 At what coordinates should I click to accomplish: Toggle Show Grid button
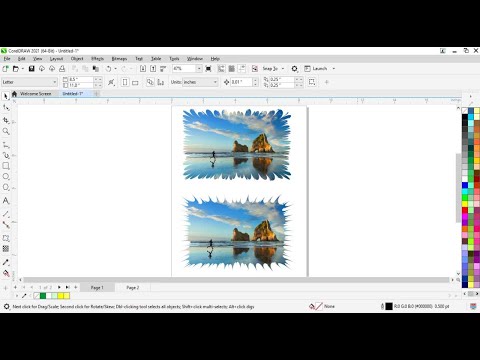(x=231, y=69)
